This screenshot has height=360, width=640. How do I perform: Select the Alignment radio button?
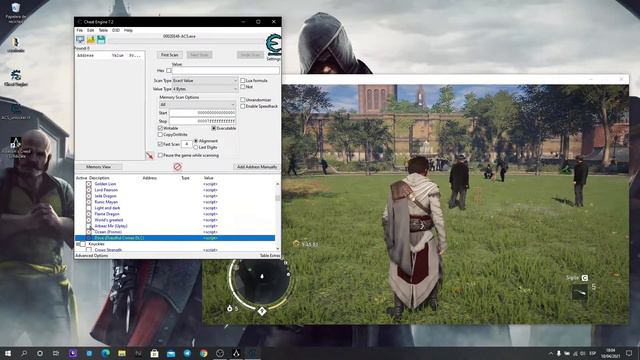(196, 141)
